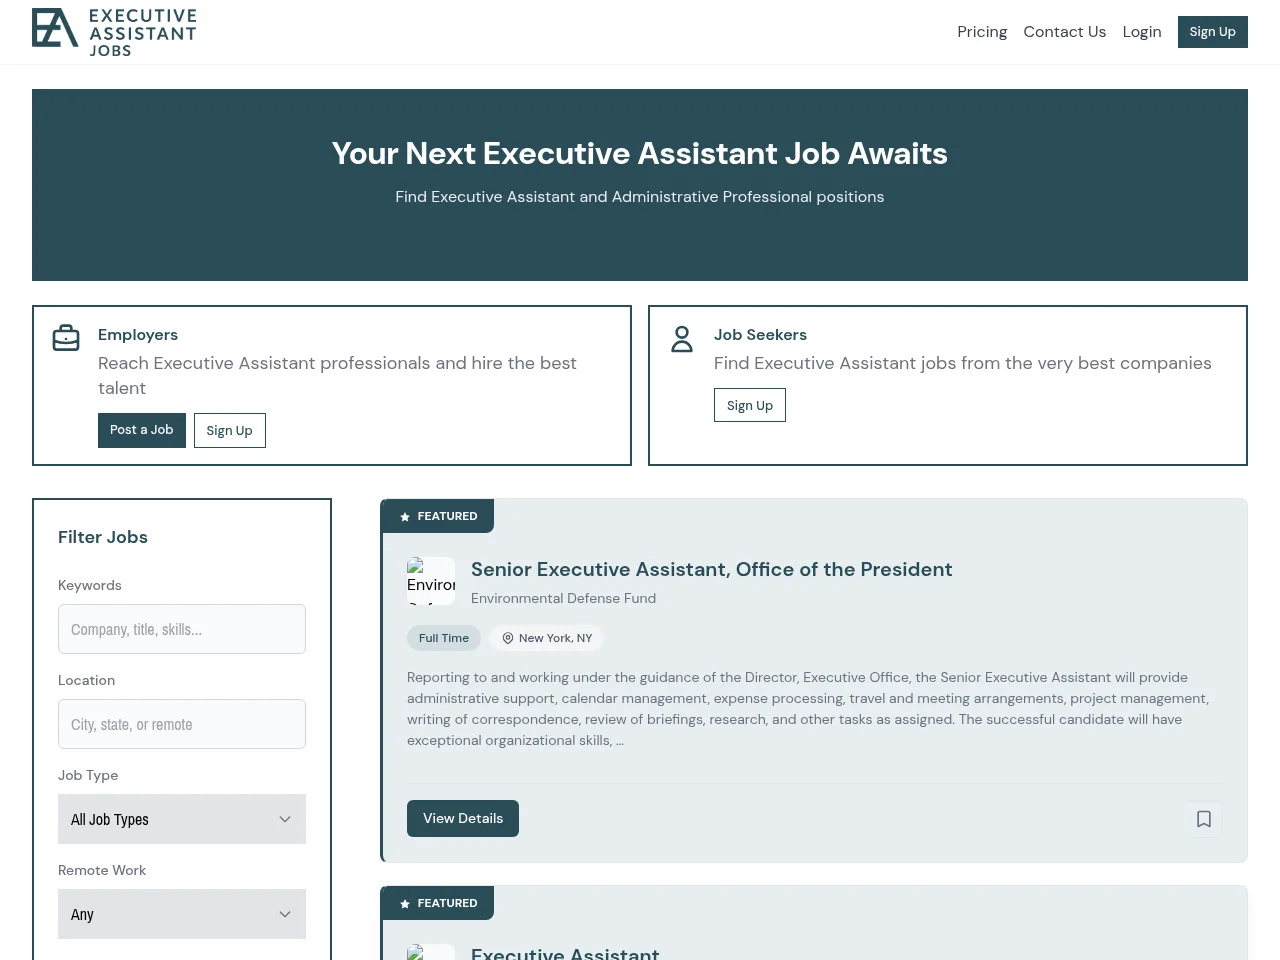Click Sign Up in the Employers card
Screen dimensions: 1280x960
click(230, 430)
